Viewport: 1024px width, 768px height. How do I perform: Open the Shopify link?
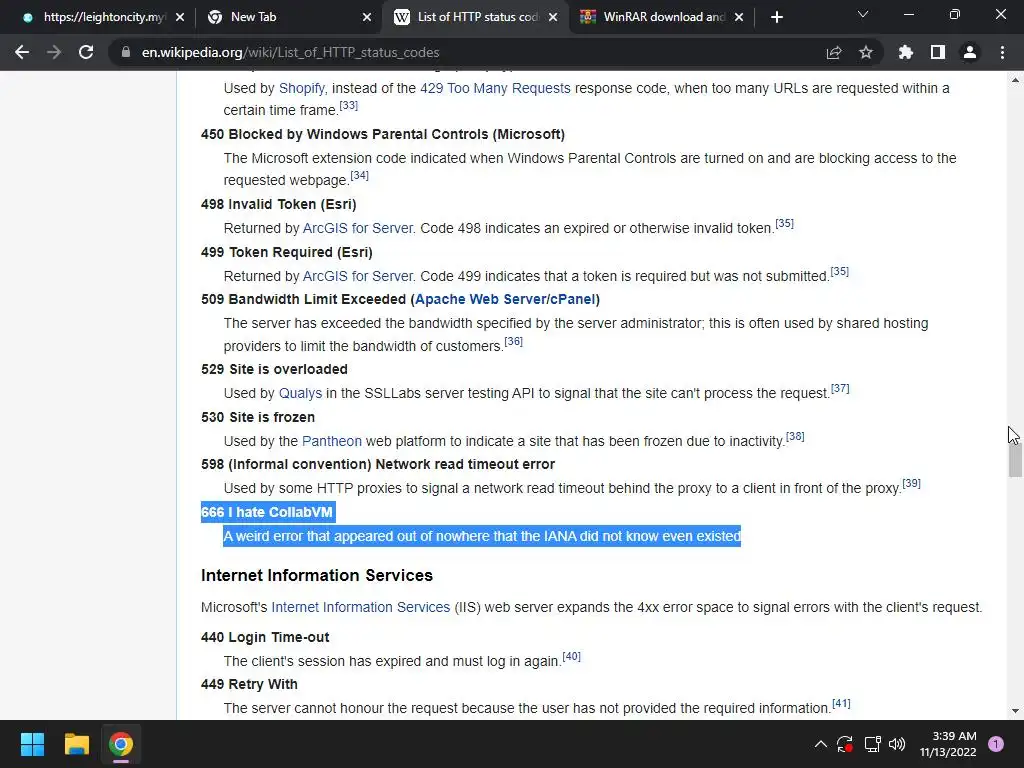(302, 88)
